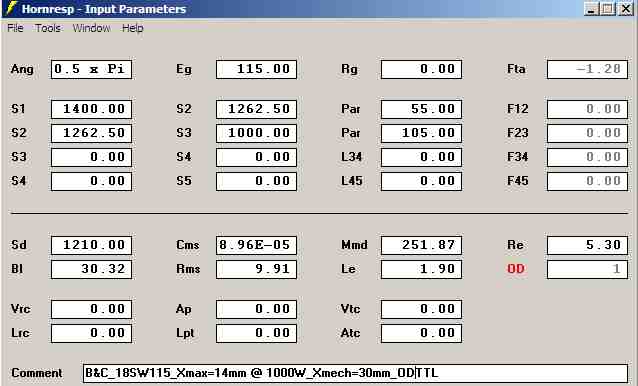Click the Mmd label
The height and width of the screenshot is (386, 638).
click(x=354, y=245)
